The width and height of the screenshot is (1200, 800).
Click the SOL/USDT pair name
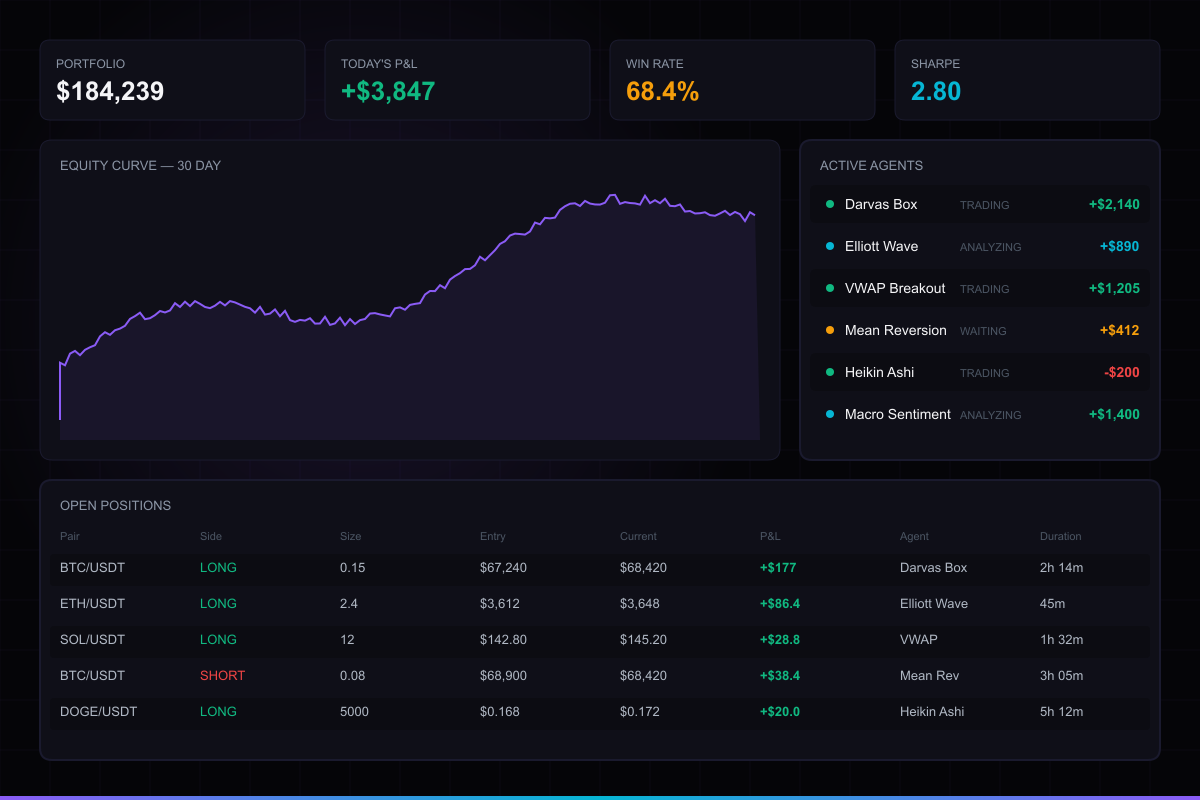92,640
